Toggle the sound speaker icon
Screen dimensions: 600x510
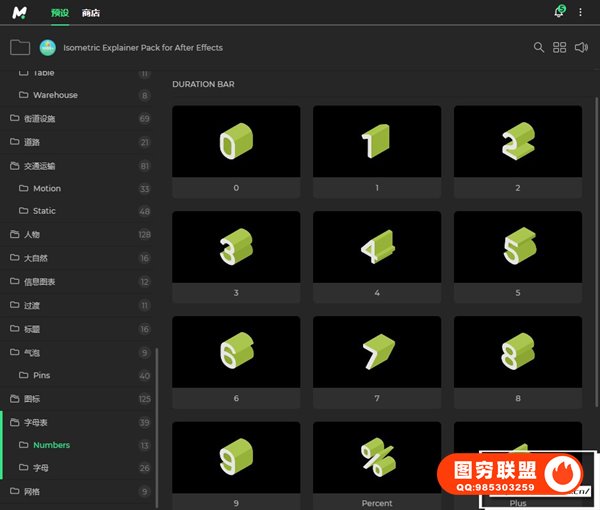coord(582,47)
